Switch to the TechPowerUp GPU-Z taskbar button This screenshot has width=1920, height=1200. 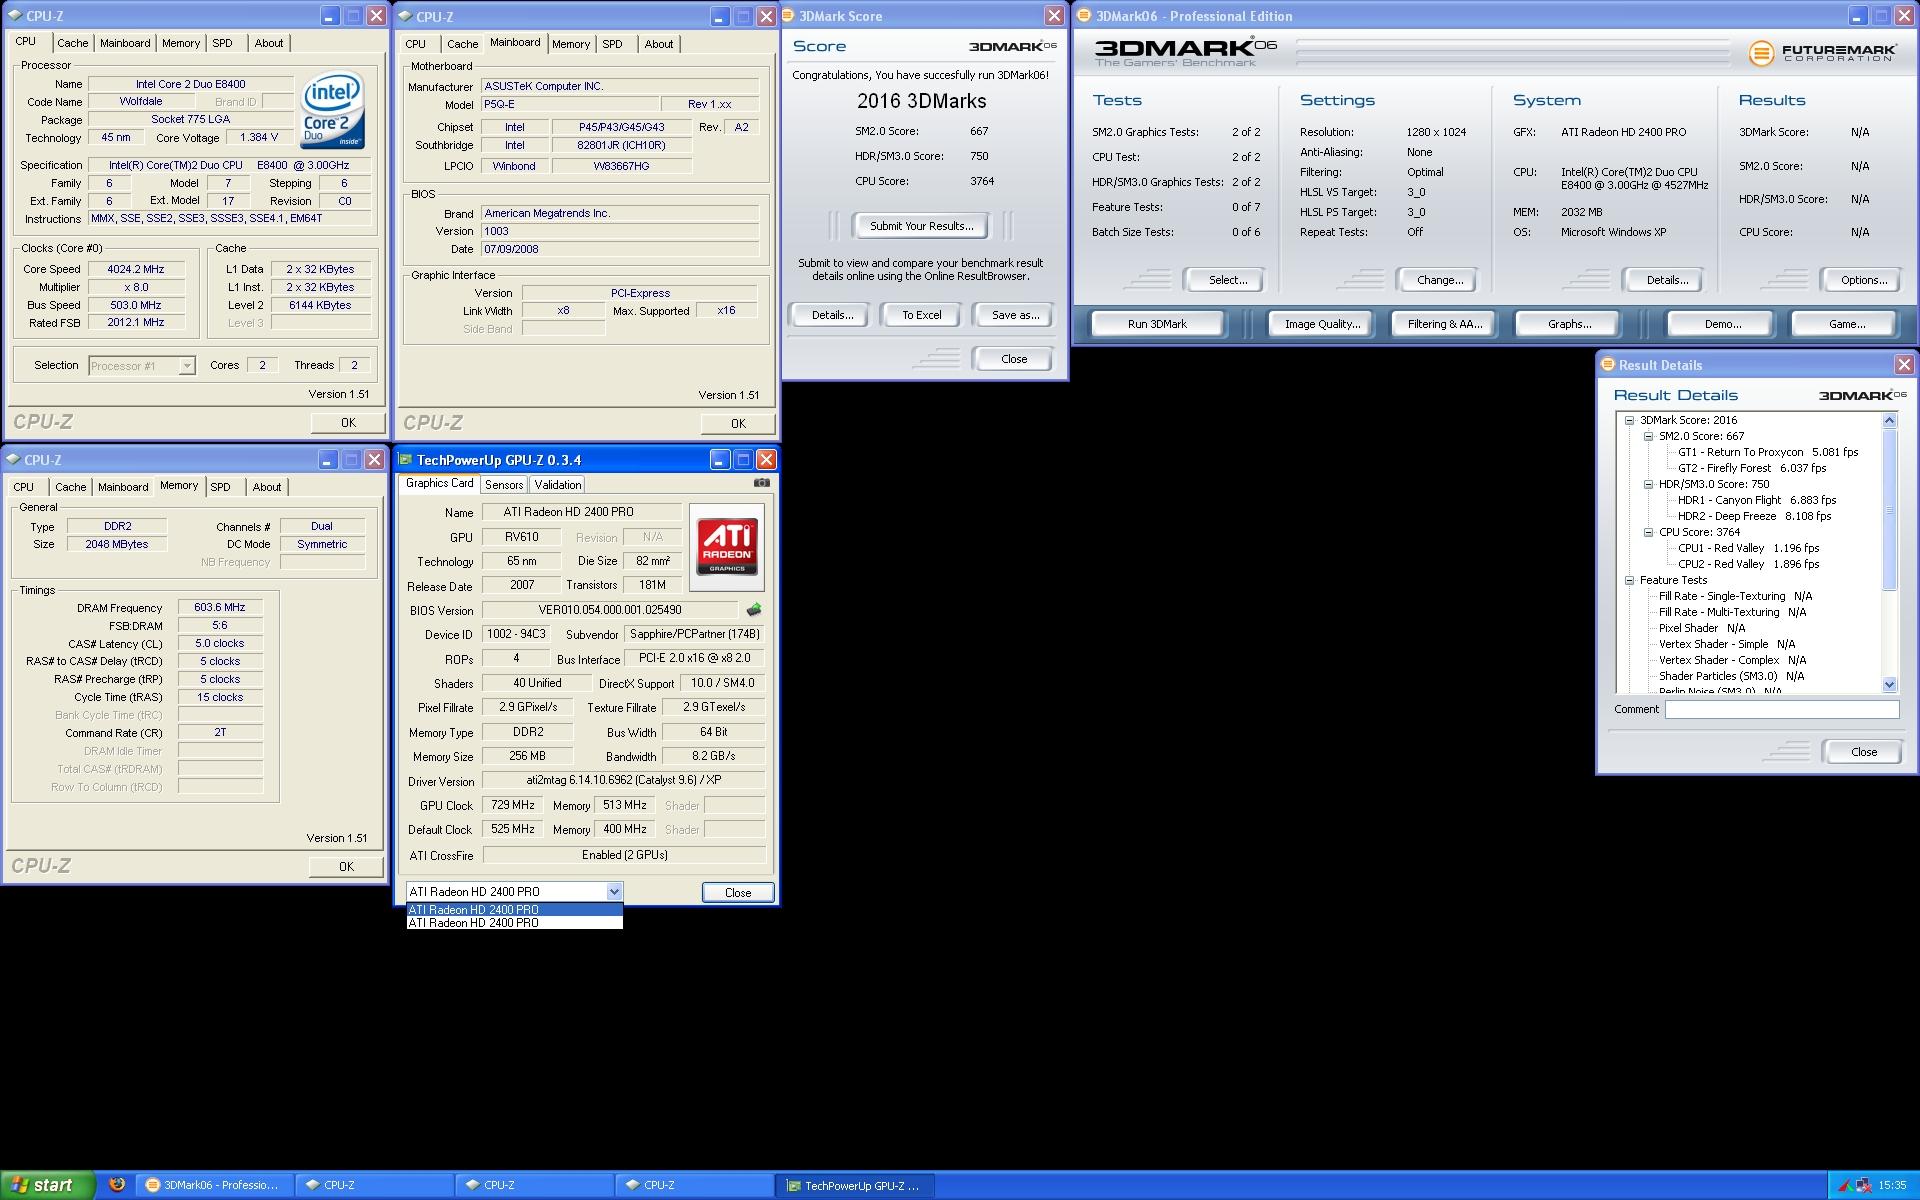(855, 1185)
